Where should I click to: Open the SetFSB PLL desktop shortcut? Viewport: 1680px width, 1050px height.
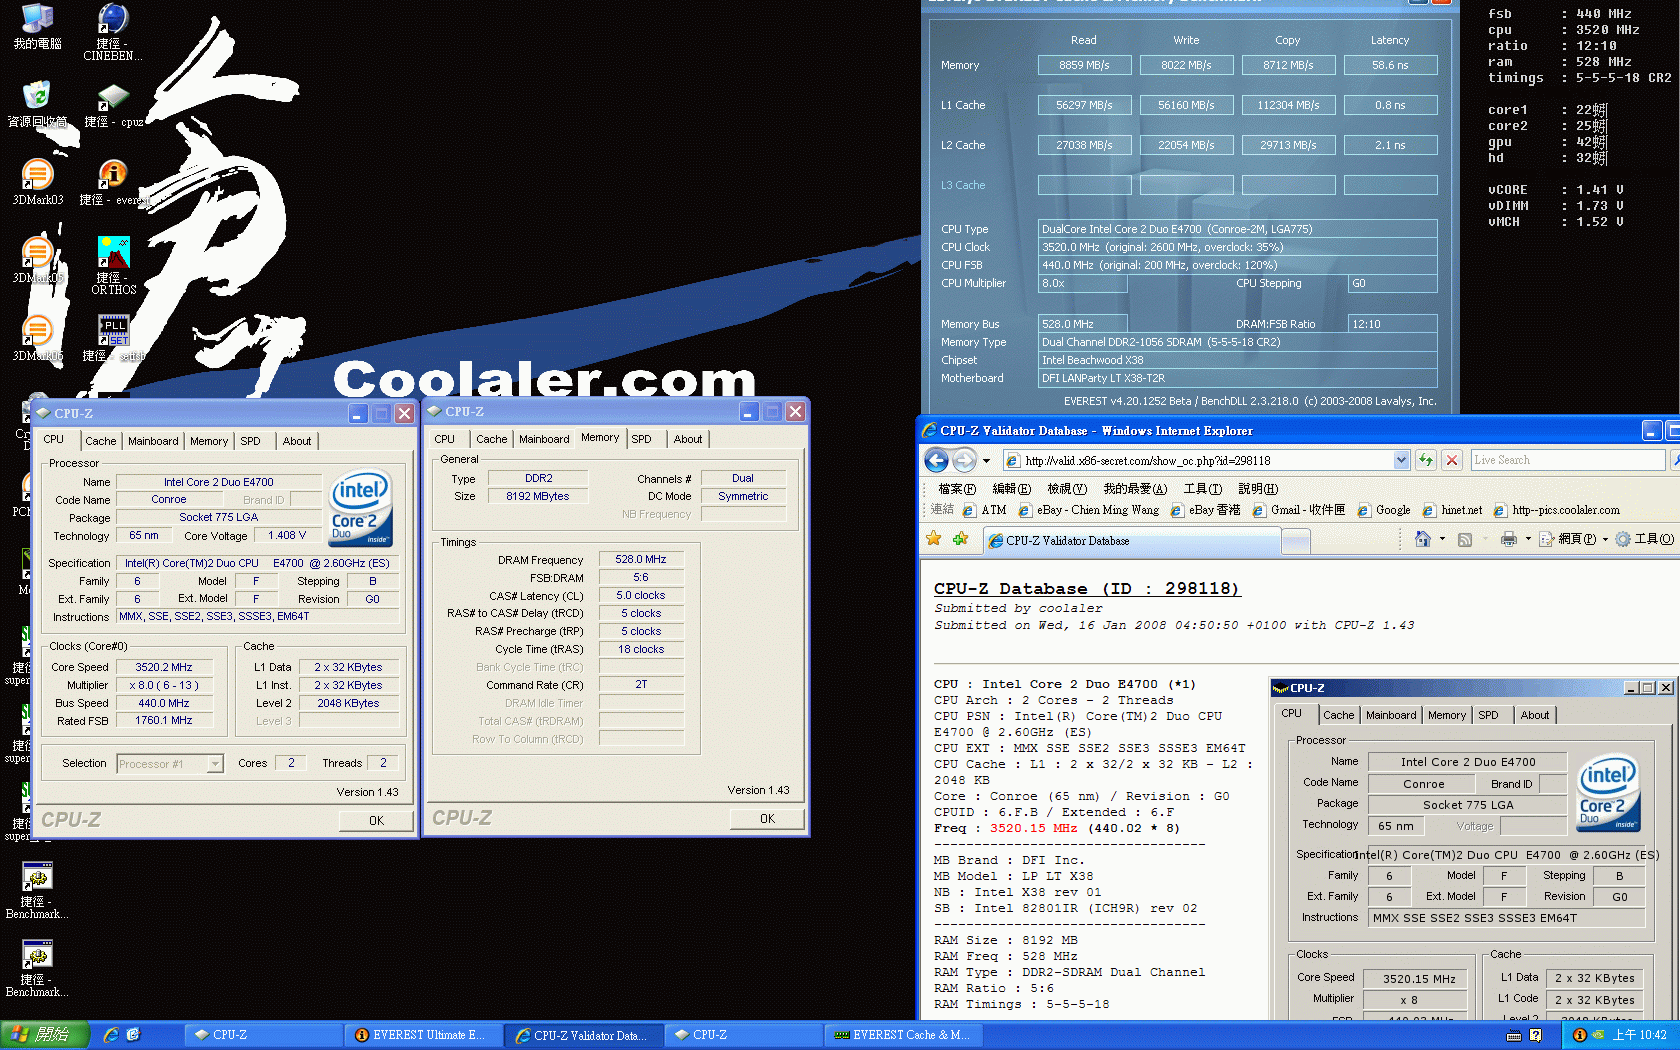[113, 338]
